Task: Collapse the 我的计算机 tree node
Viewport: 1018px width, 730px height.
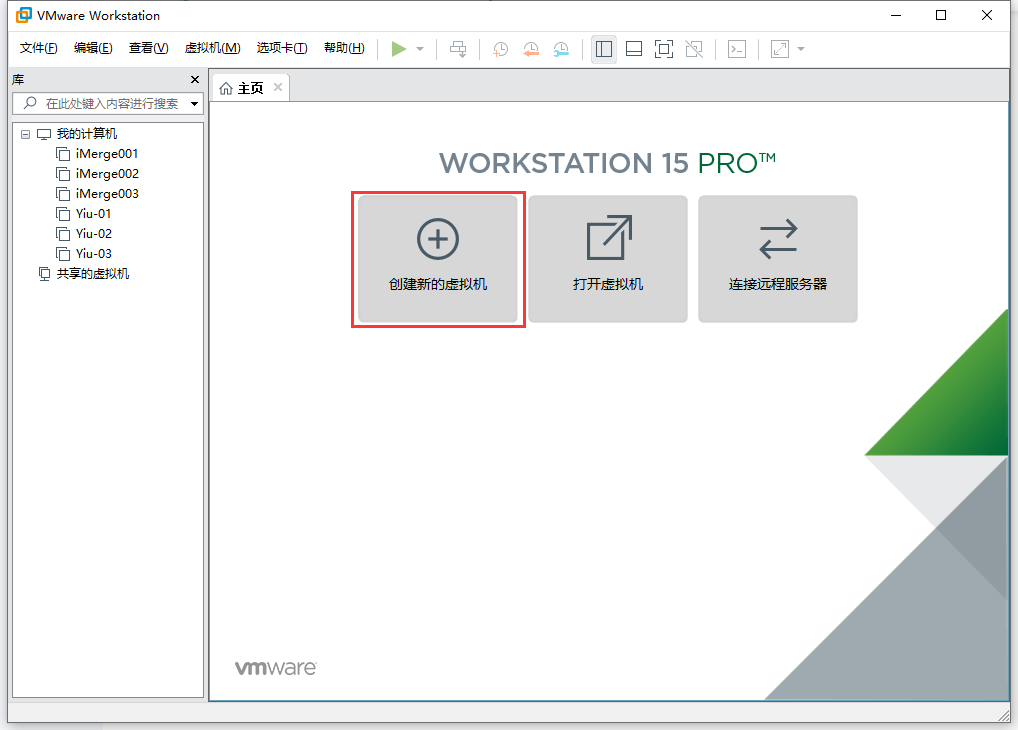Action: 25,134
